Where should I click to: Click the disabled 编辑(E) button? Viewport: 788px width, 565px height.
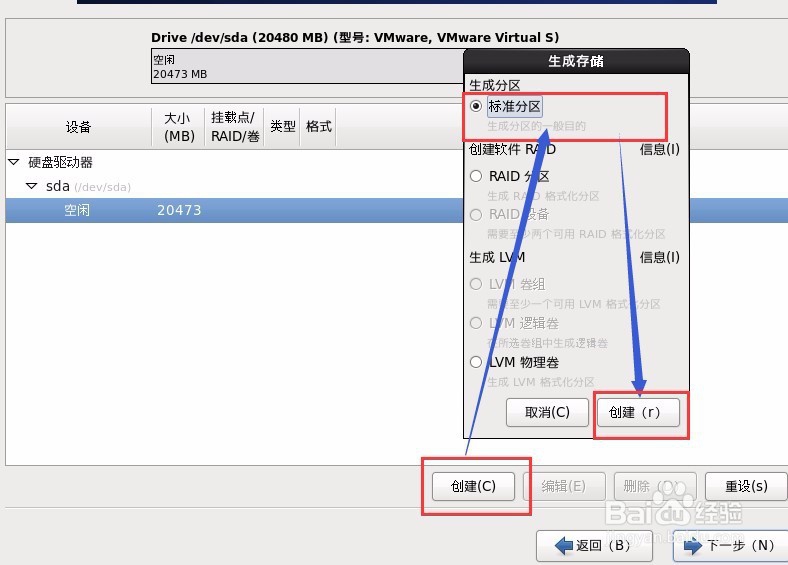pyautogui.click(x=564, y=486)
